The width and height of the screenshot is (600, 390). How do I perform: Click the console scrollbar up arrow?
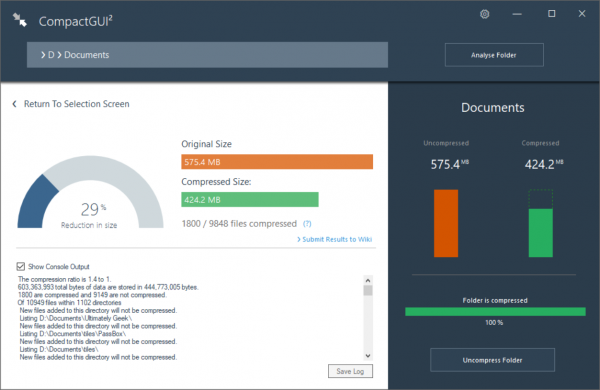click(368, 281)
